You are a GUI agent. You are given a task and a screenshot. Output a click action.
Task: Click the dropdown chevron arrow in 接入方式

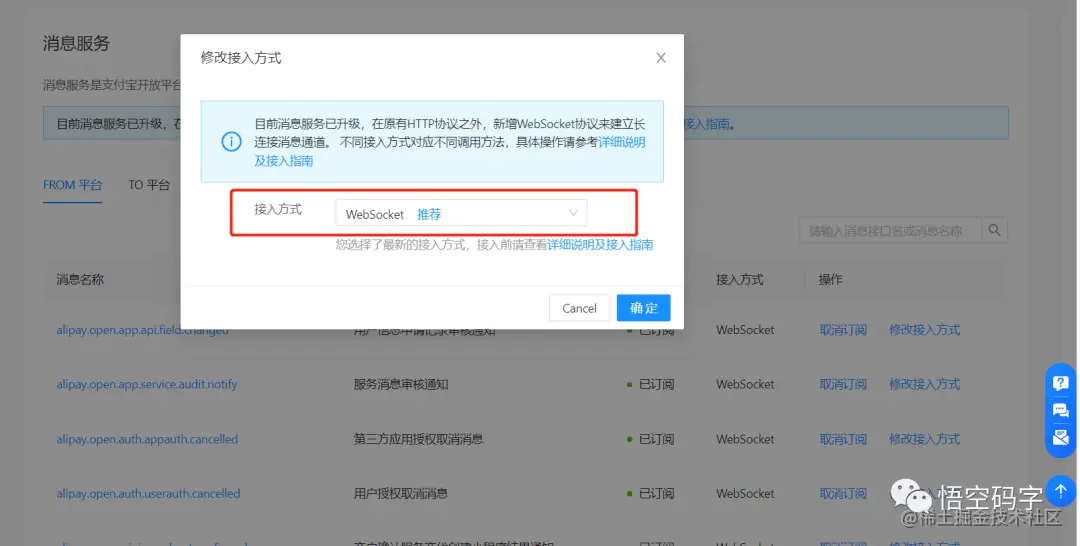click(573, 213)
